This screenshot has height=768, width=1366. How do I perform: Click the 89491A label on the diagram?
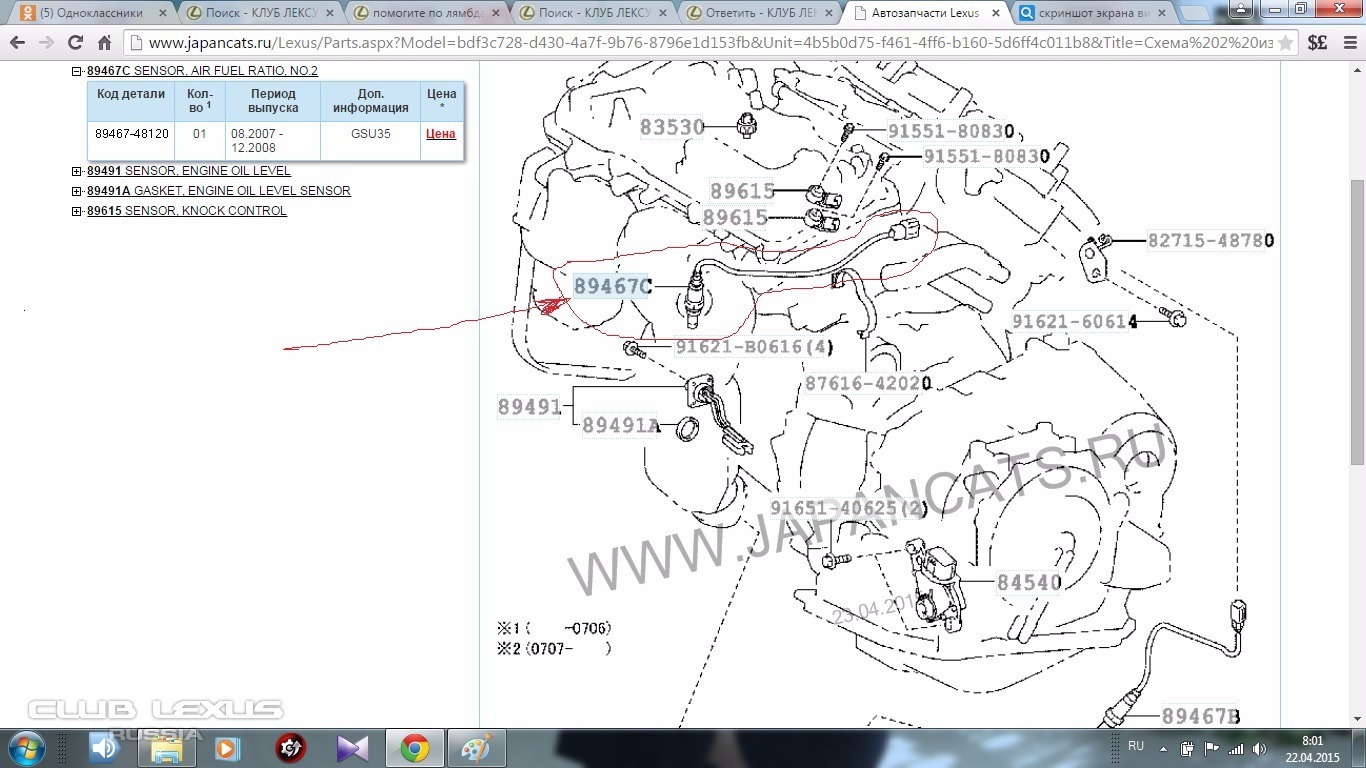(x=621, y=425)
